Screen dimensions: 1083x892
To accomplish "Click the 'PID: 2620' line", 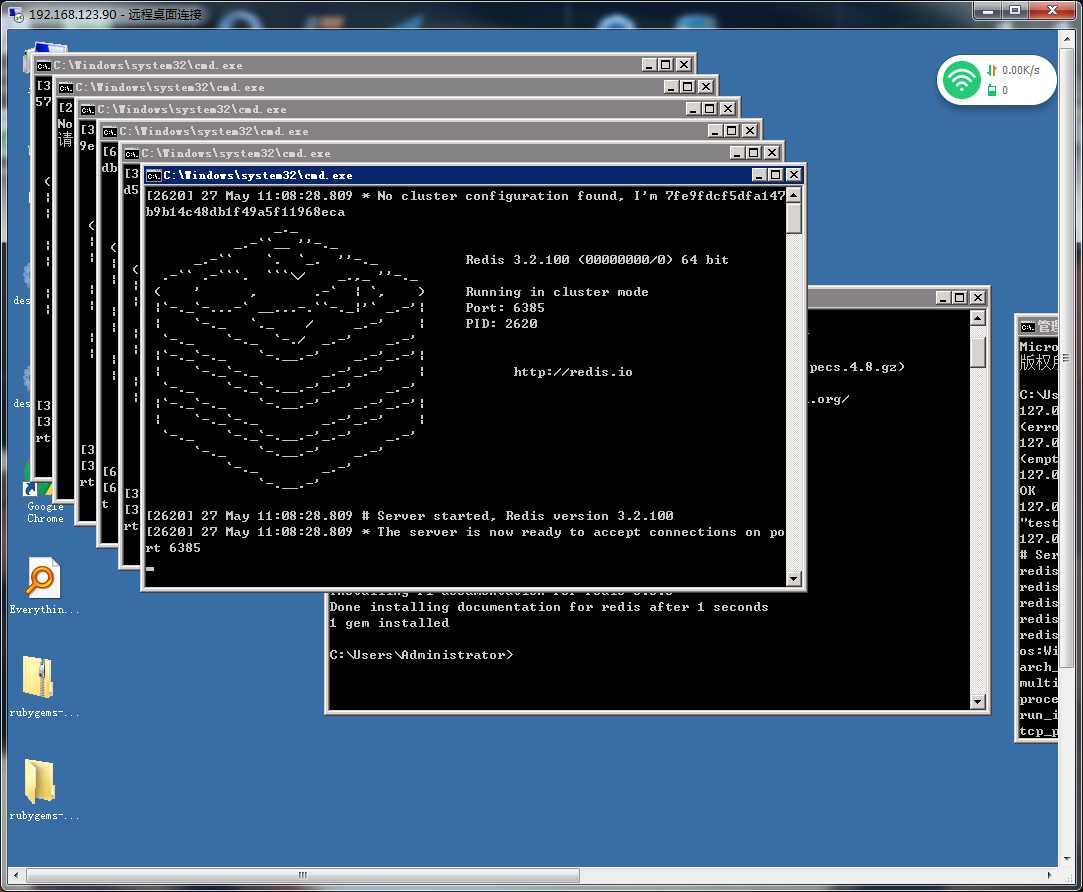I will [x=501, y=323].
